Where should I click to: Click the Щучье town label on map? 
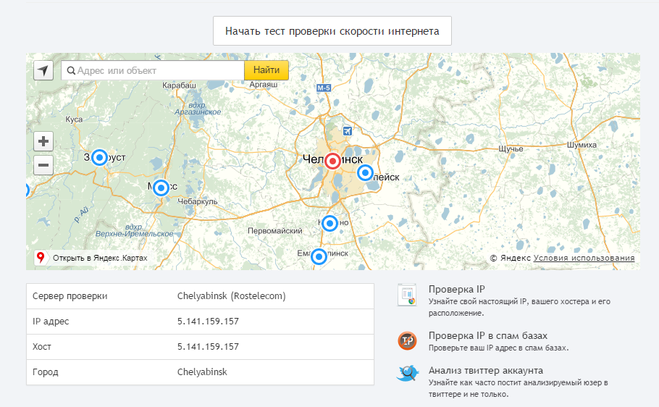click(x=511, y=149)
